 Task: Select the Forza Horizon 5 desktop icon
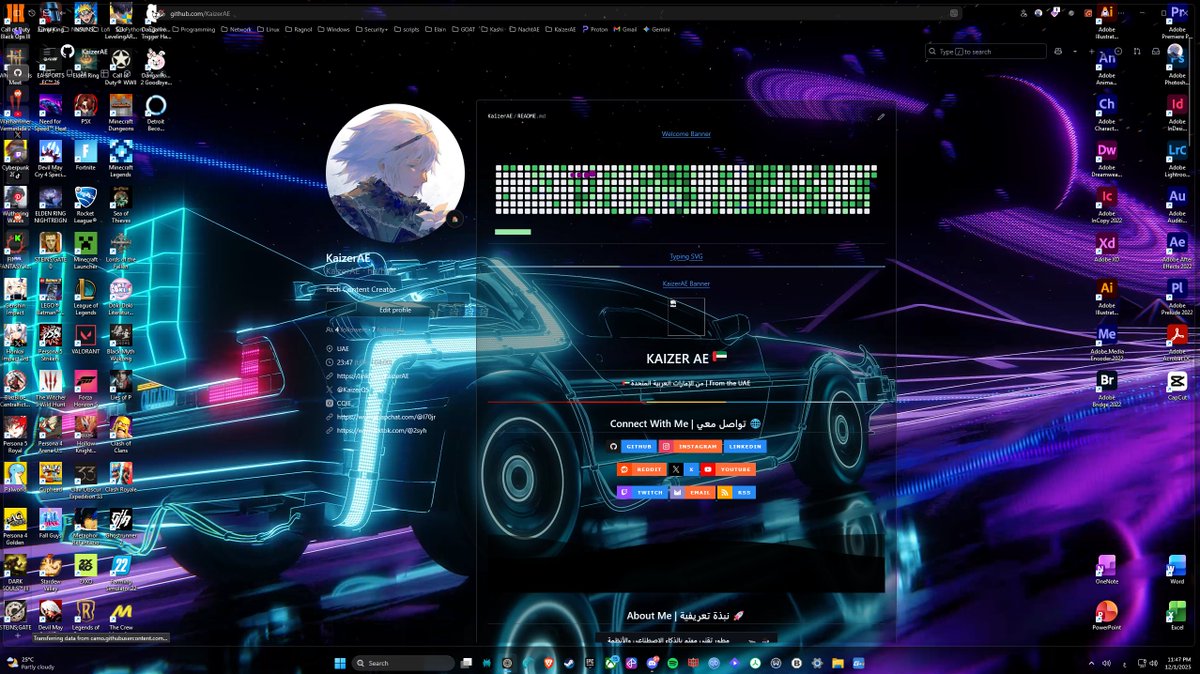(x=85, y=387)
